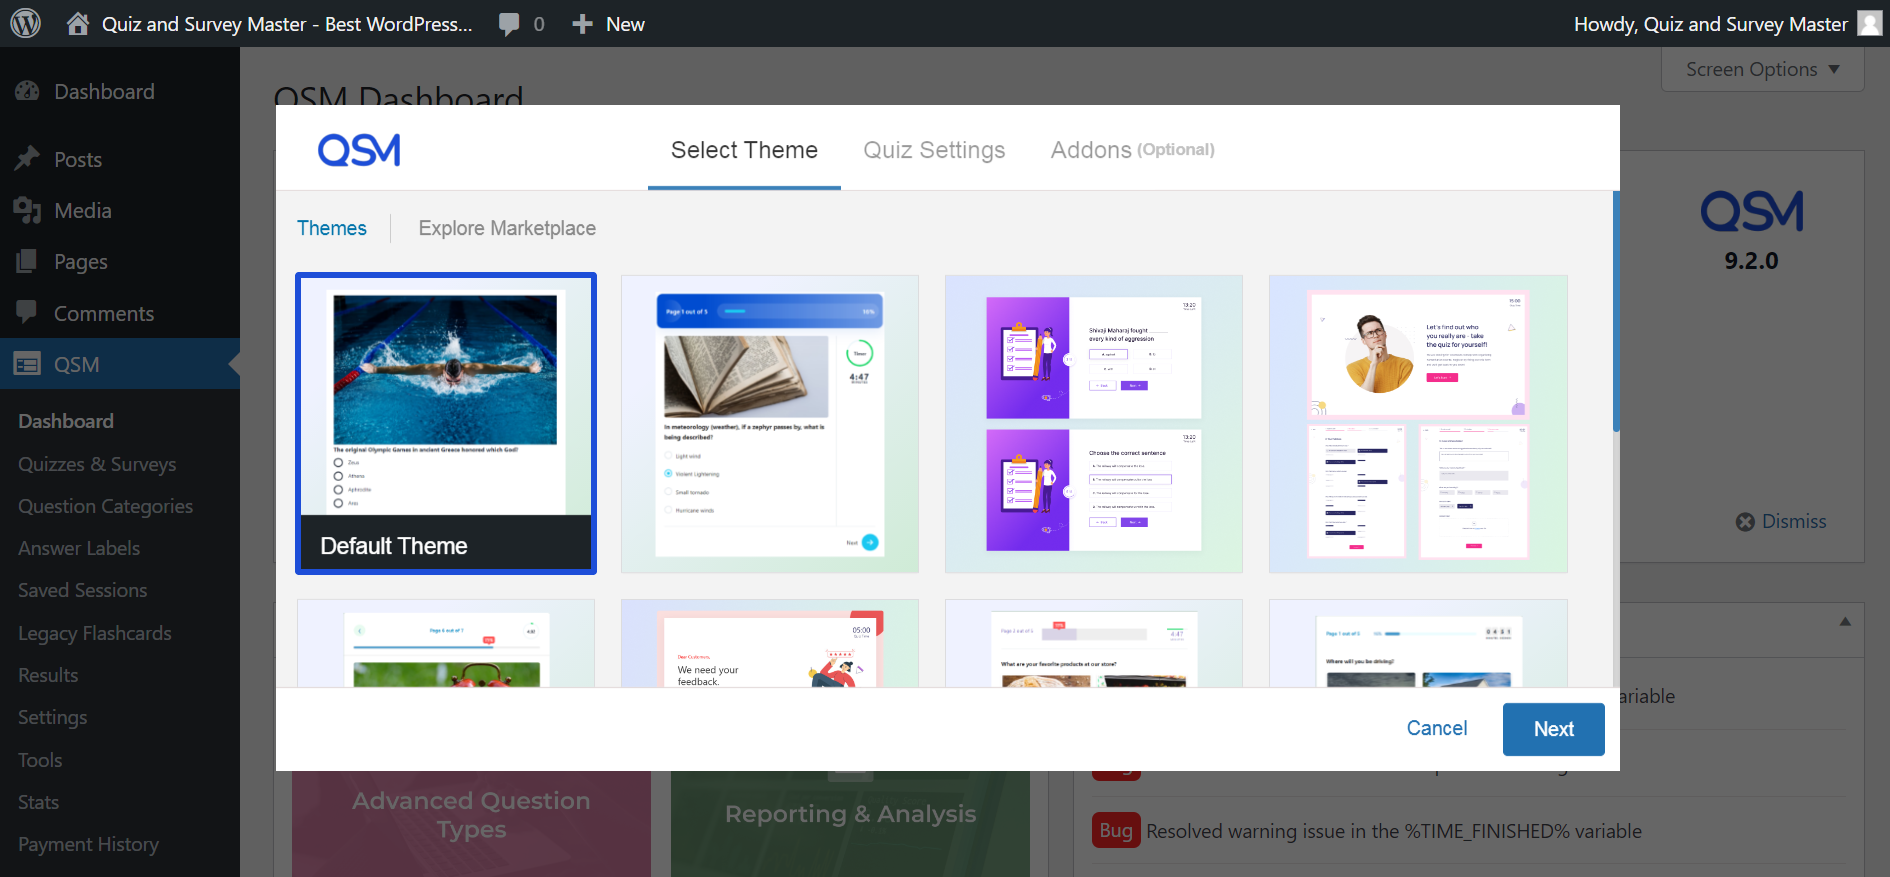
Task: Switch to the Select Theme tab
Action: pyautogui.click(x=744, y=150)
